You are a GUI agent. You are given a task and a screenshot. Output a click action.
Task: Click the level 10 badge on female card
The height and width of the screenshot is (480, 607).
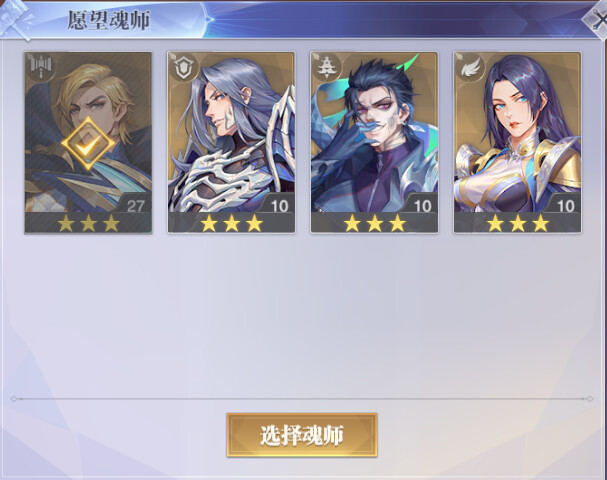566,206
